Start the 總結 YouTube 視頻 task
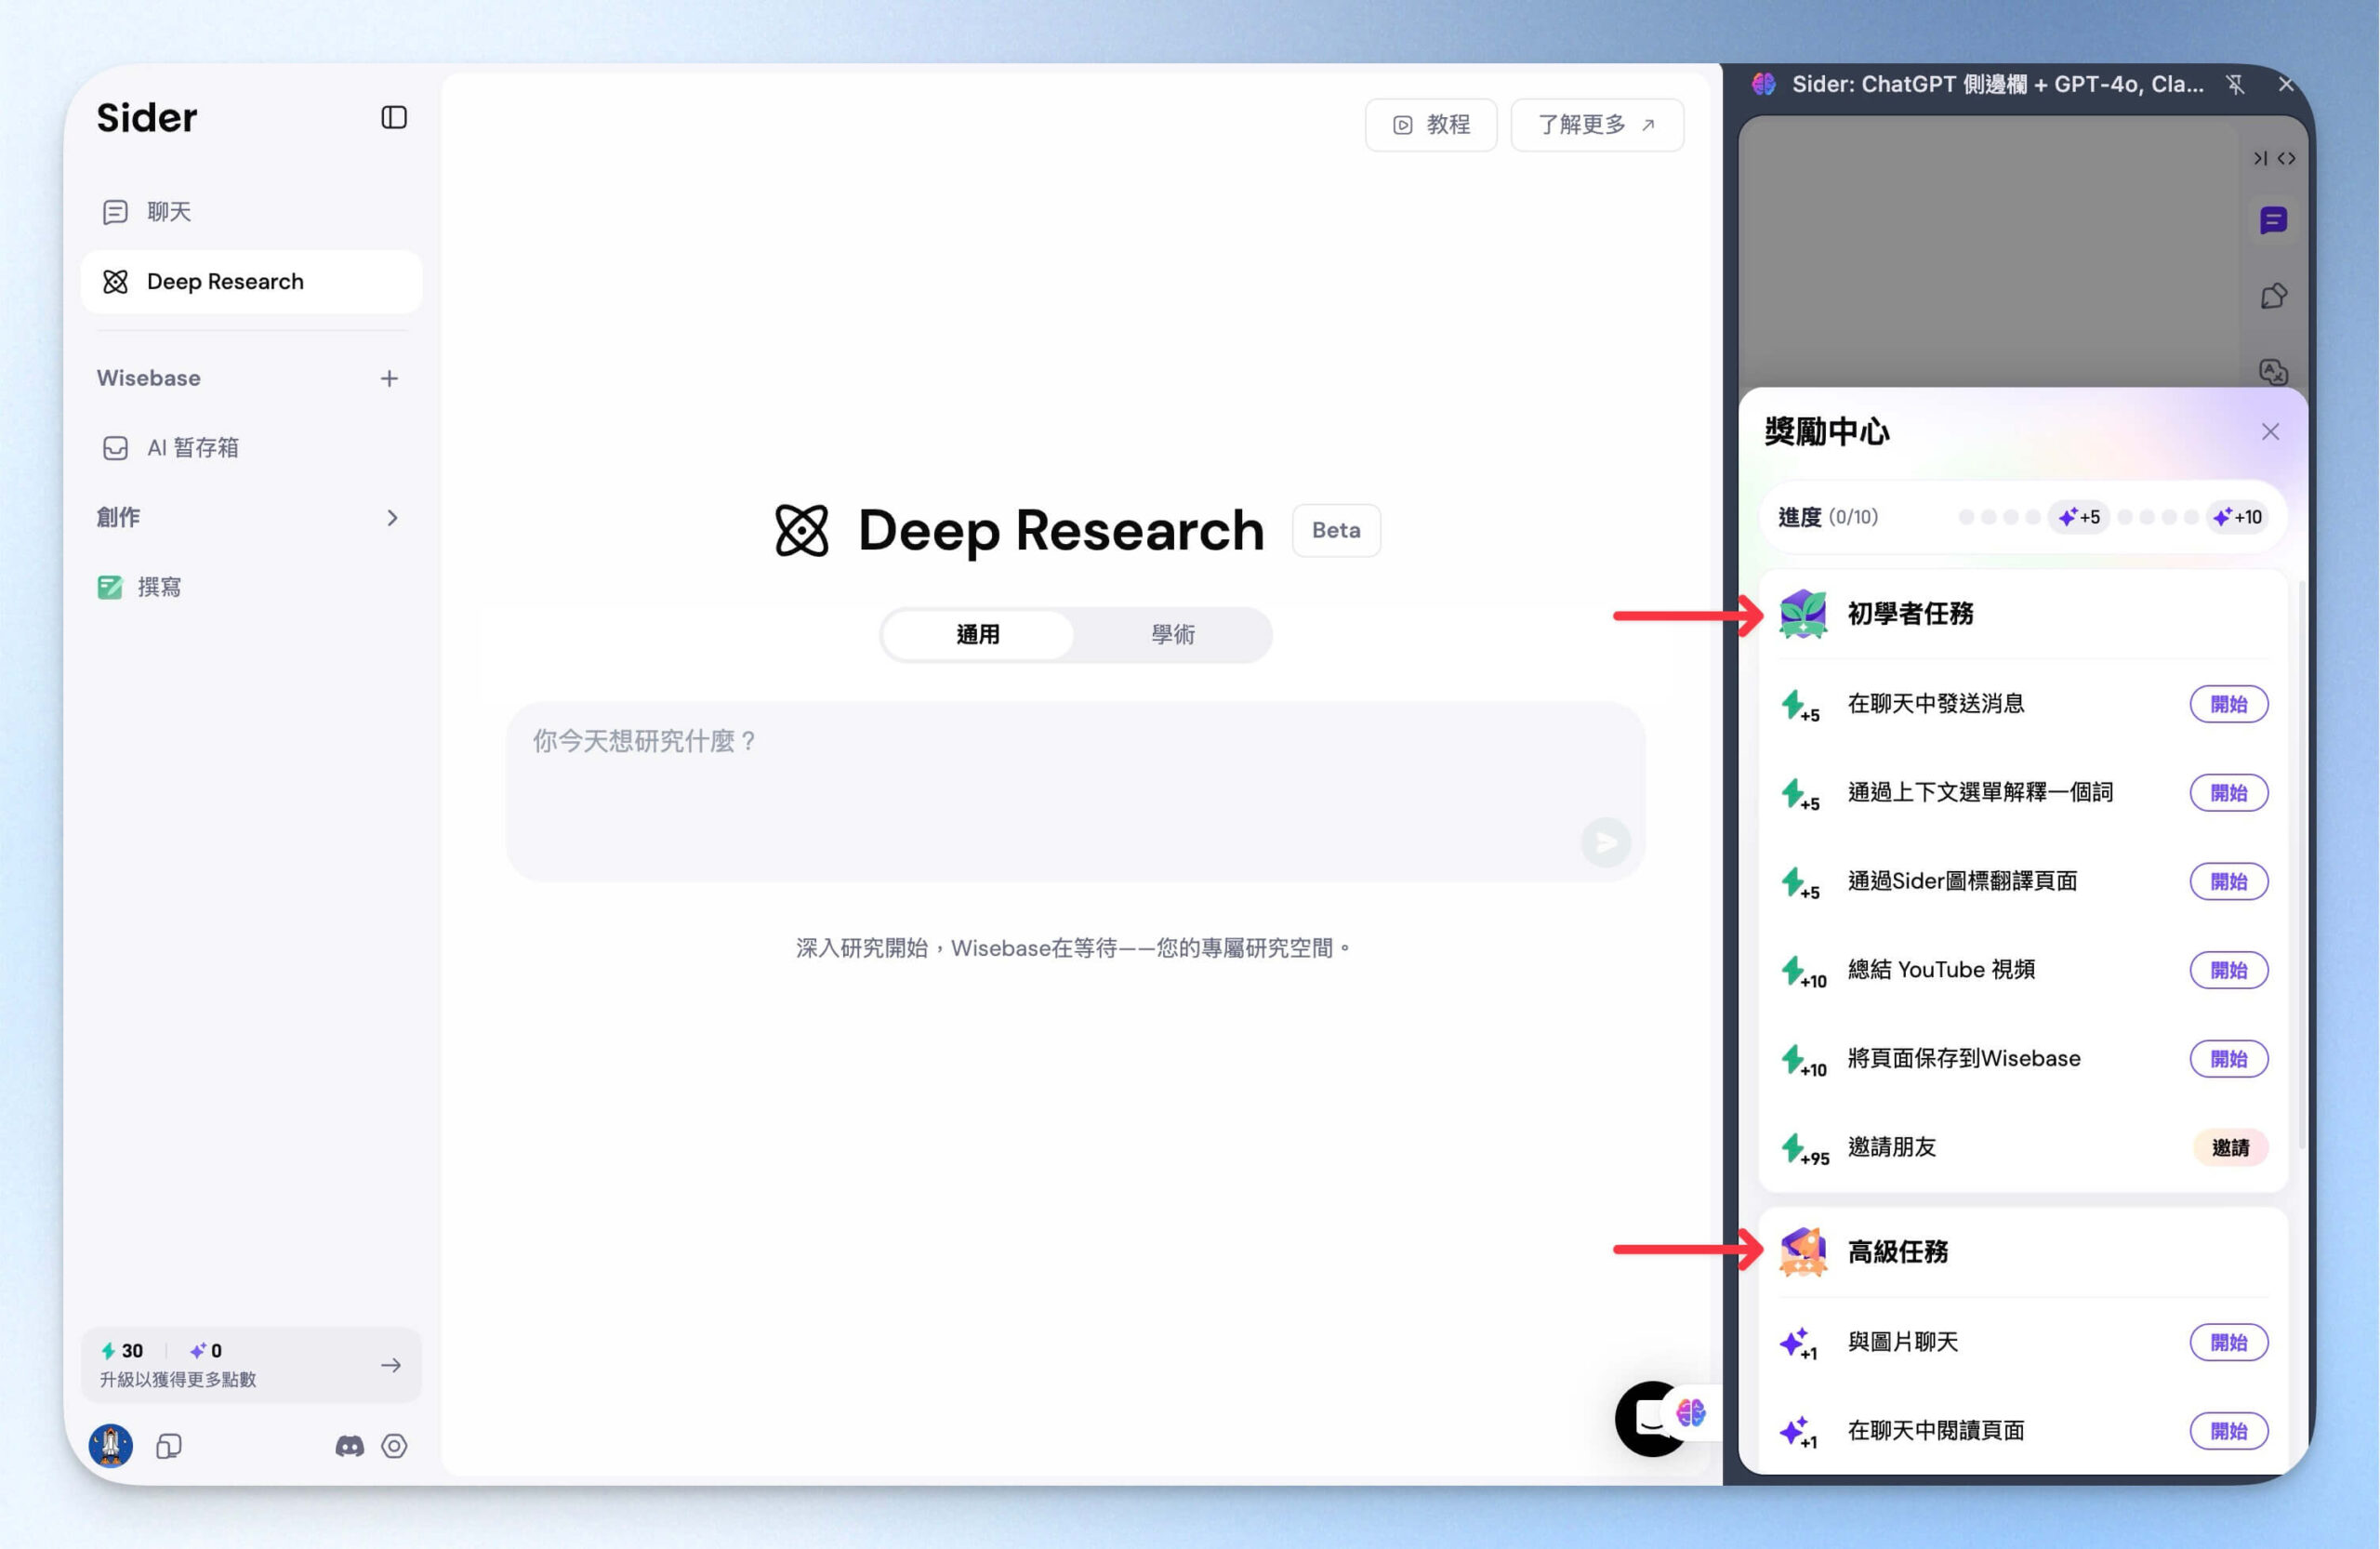 point(2228,970)
